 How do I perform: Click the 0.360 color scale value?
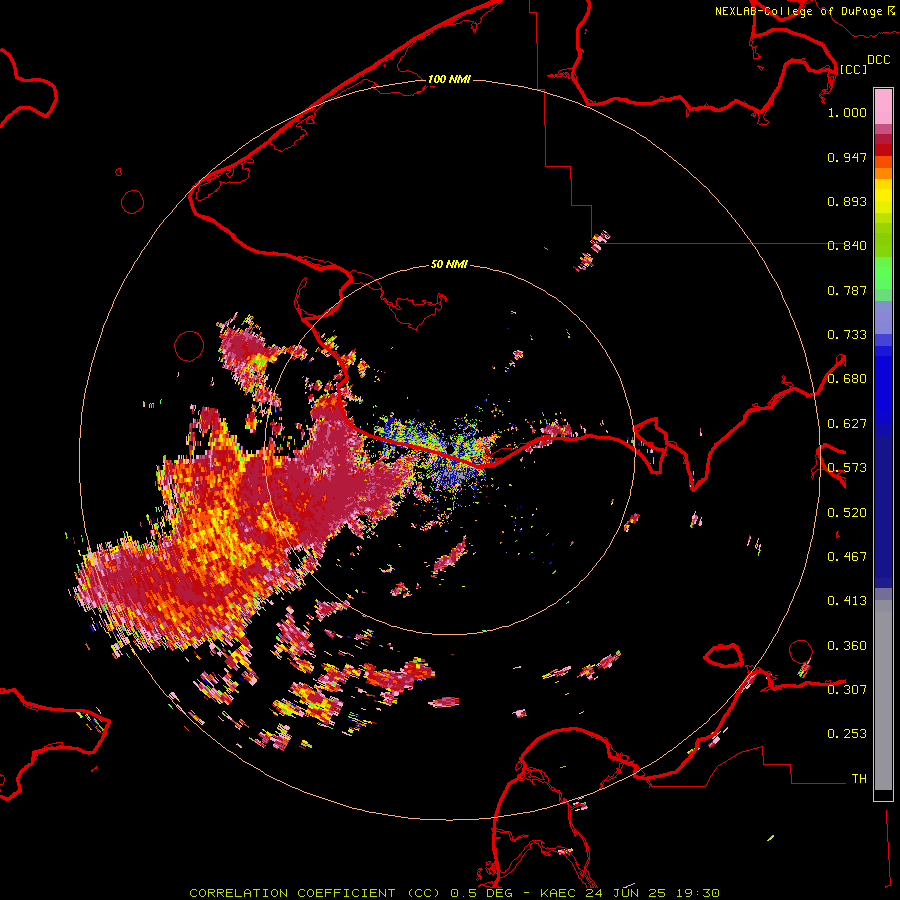(847, 646)
